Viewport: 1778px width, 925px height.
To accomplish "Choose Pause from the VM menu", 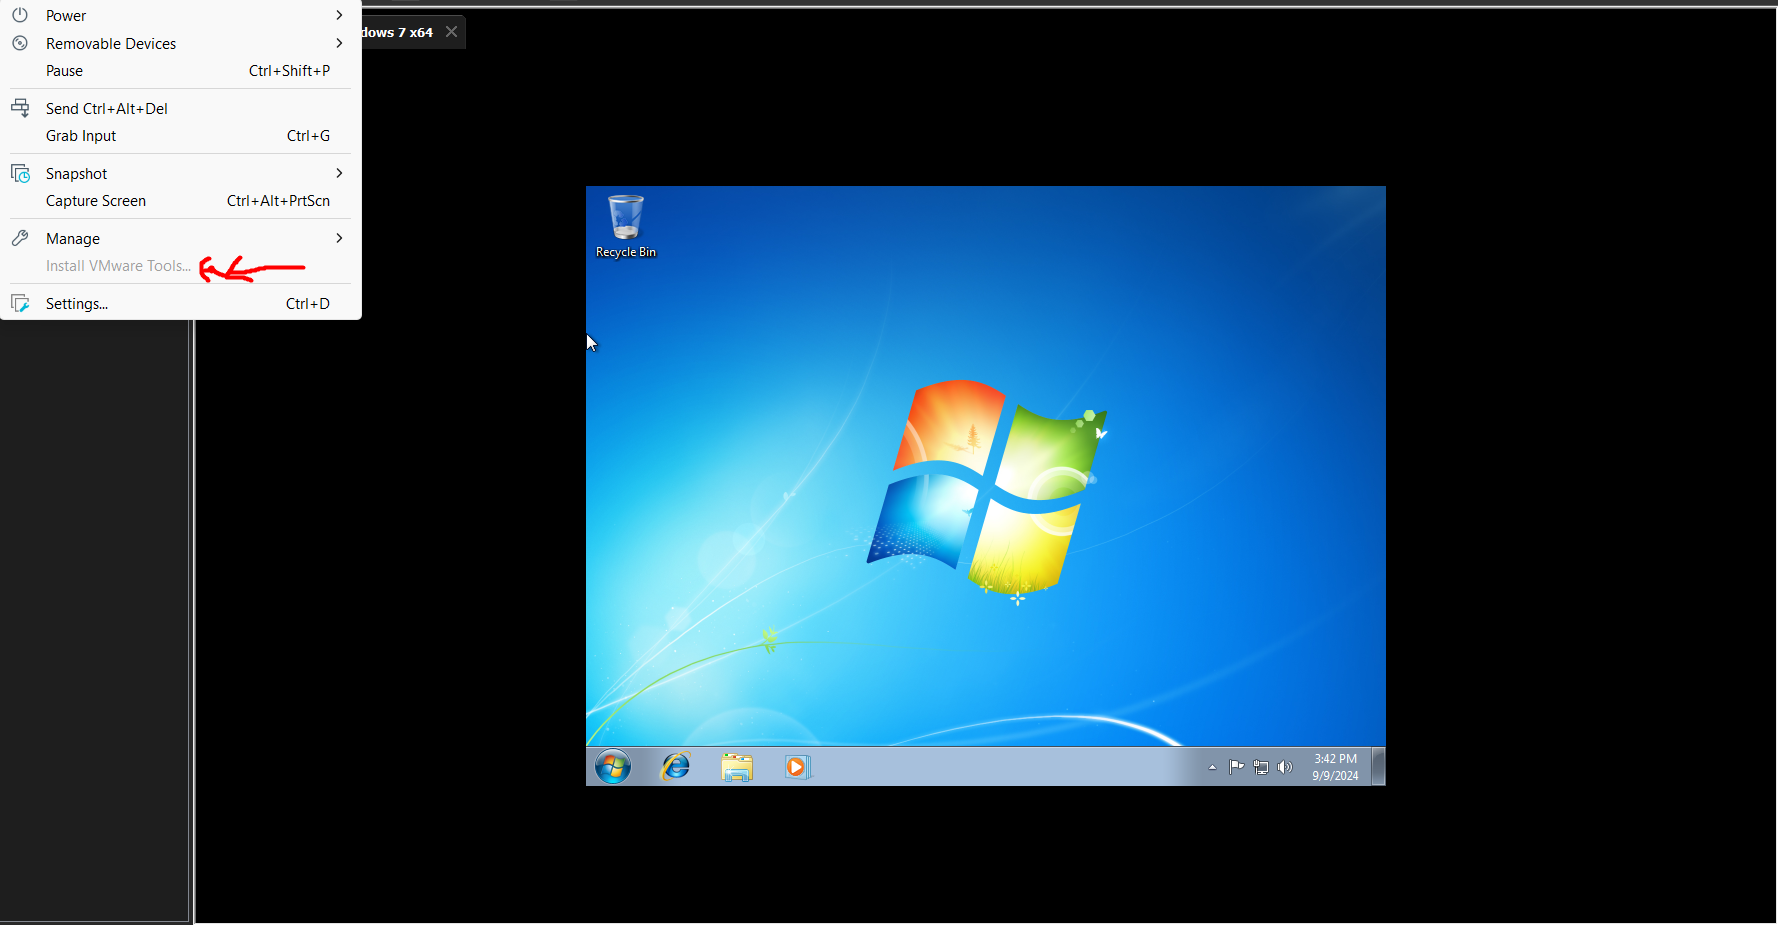I will [180, 71].
